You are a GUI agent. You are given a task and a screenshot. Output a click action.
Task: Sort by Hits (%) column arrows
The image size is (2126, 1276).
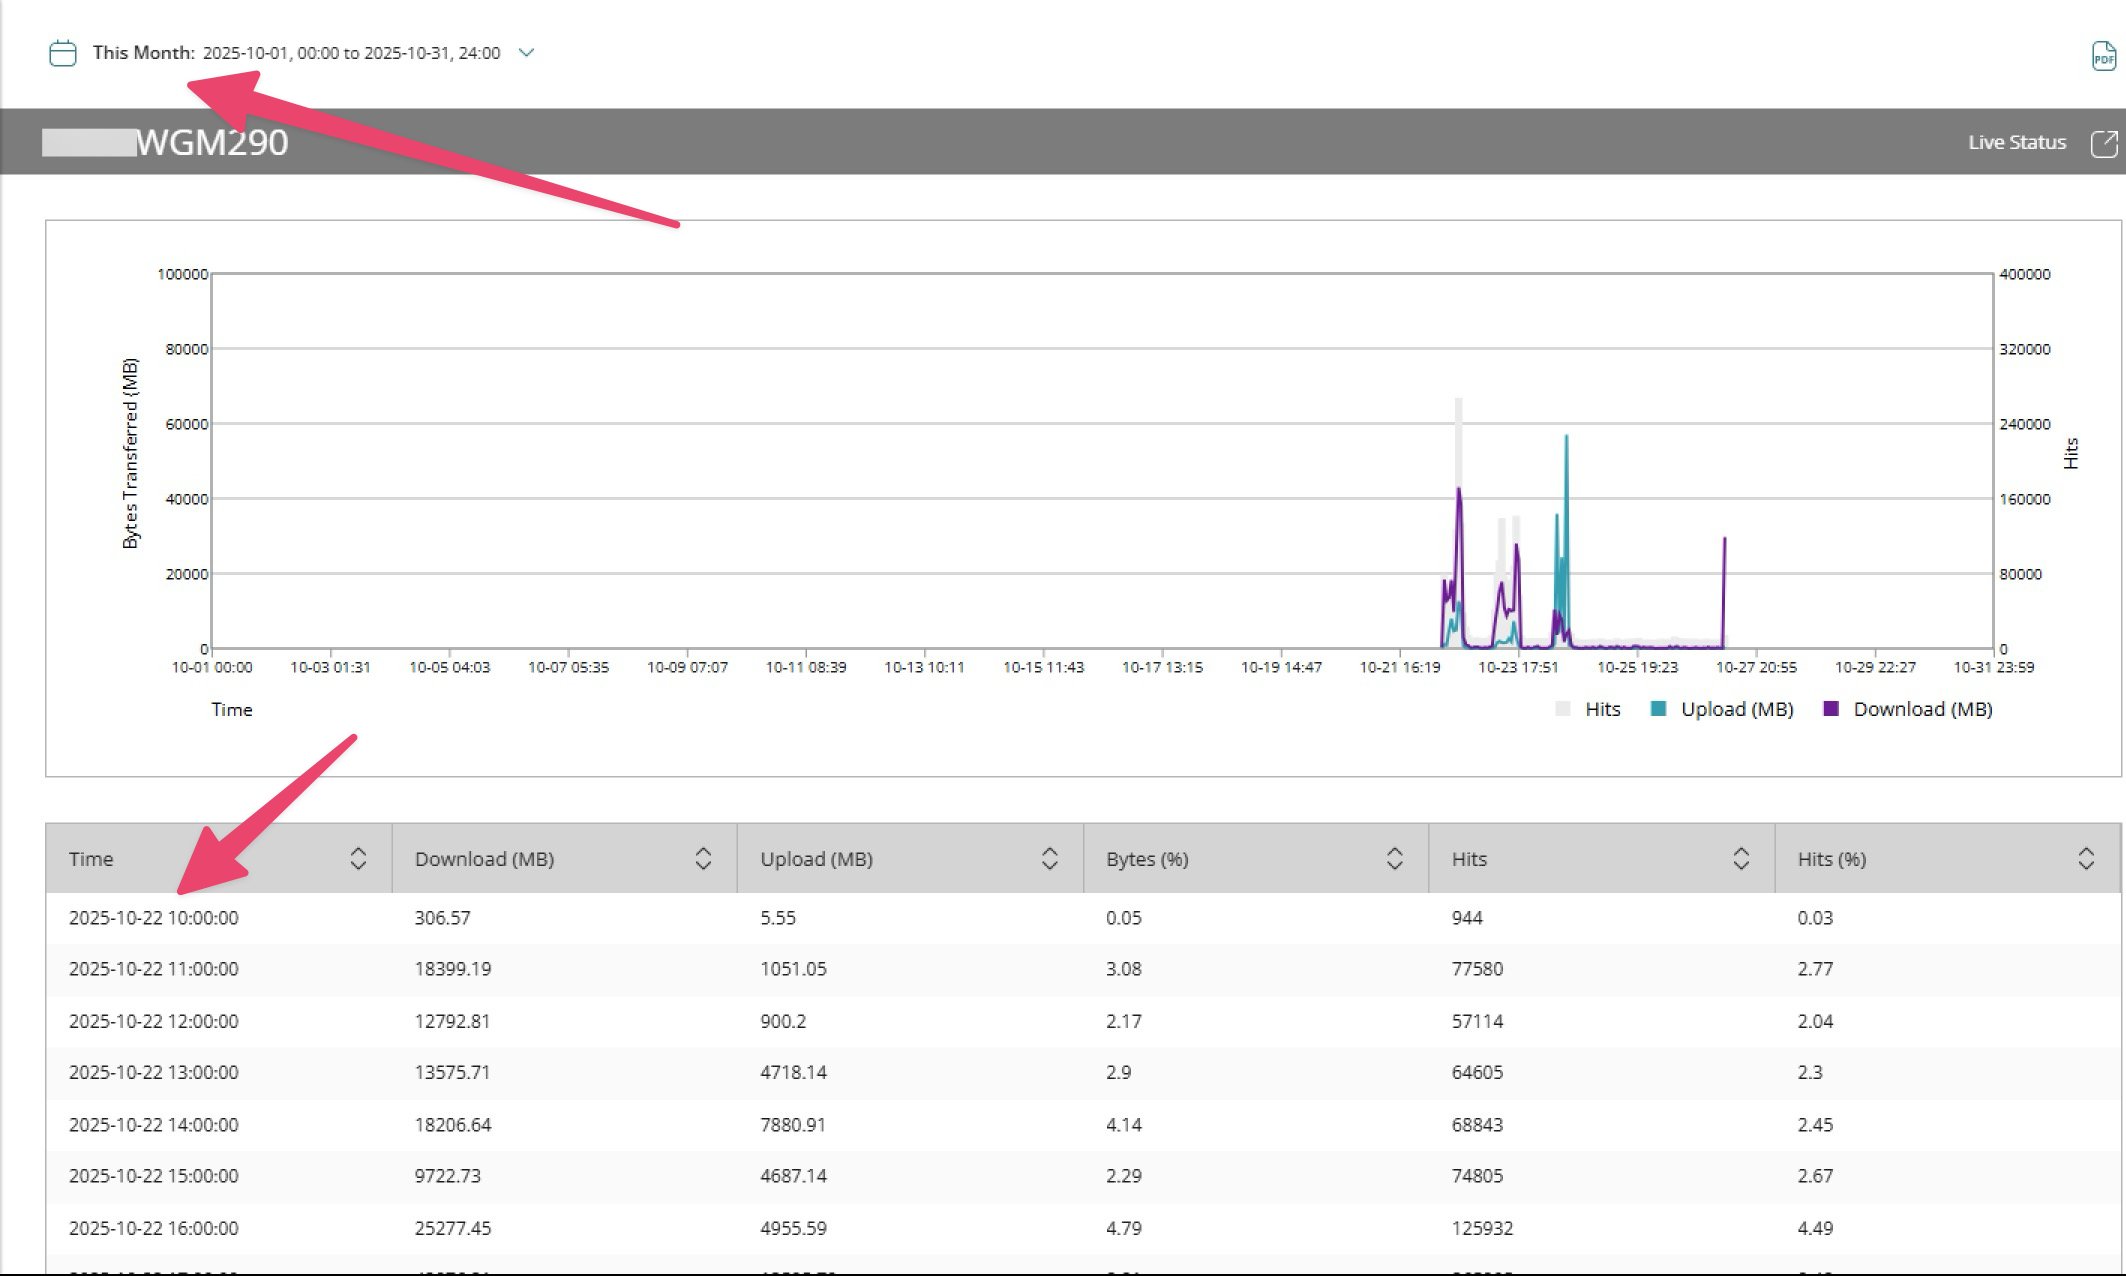pyautogui.click(x=2085, y=859)
